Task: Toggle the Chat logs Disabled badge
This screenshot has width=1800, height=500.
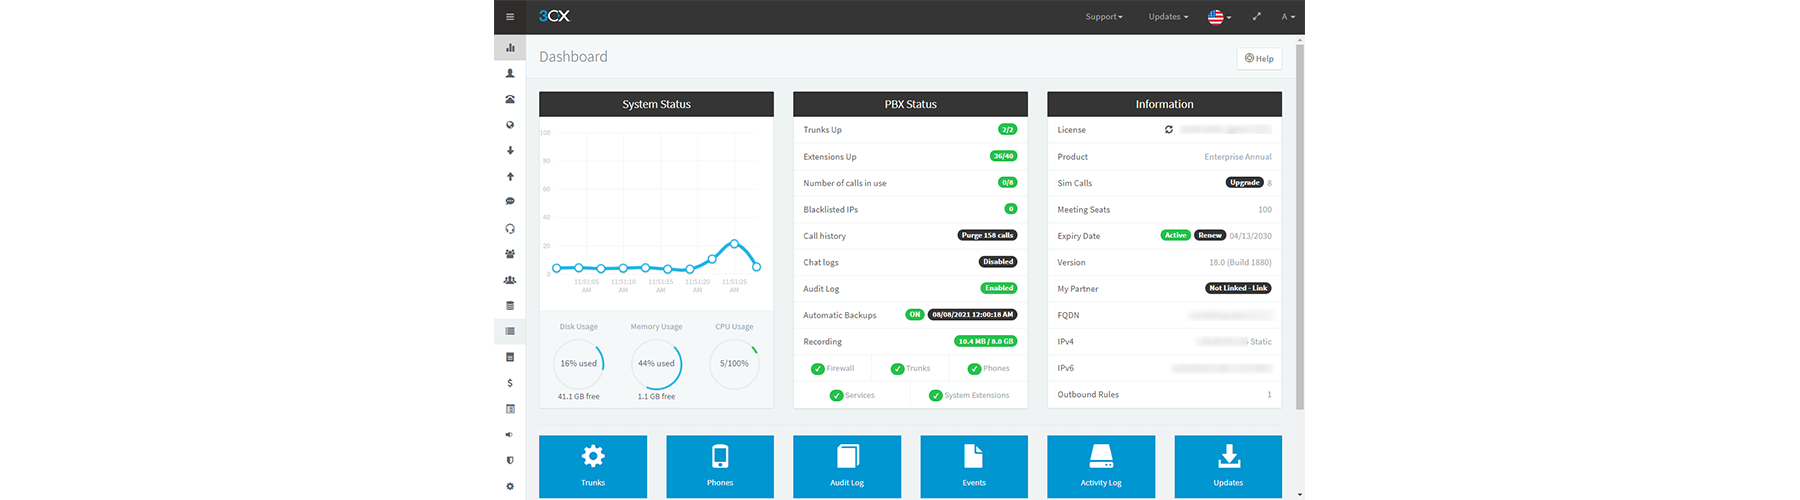Action: click(997, 262)
